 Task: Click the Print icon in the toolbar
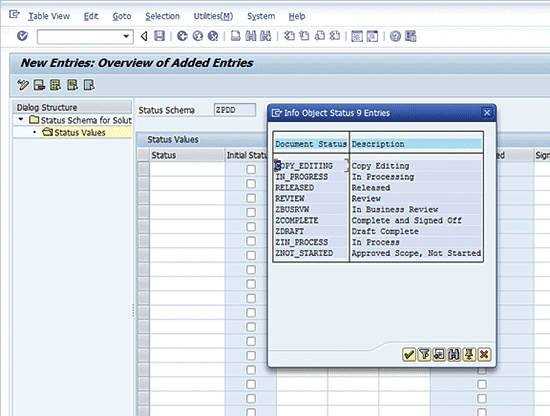click(x=236, y=36)
